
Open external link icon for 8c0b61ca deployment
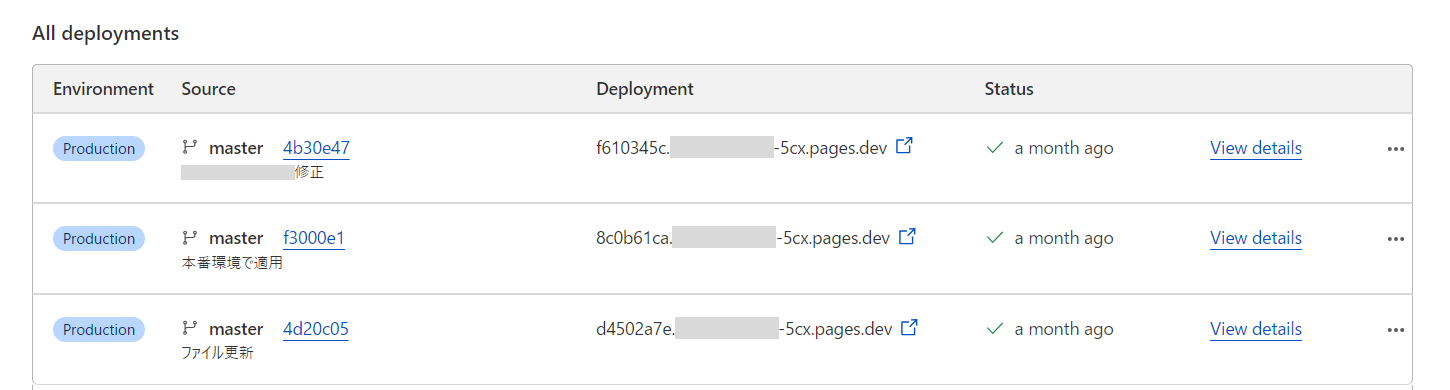[908, 237]
